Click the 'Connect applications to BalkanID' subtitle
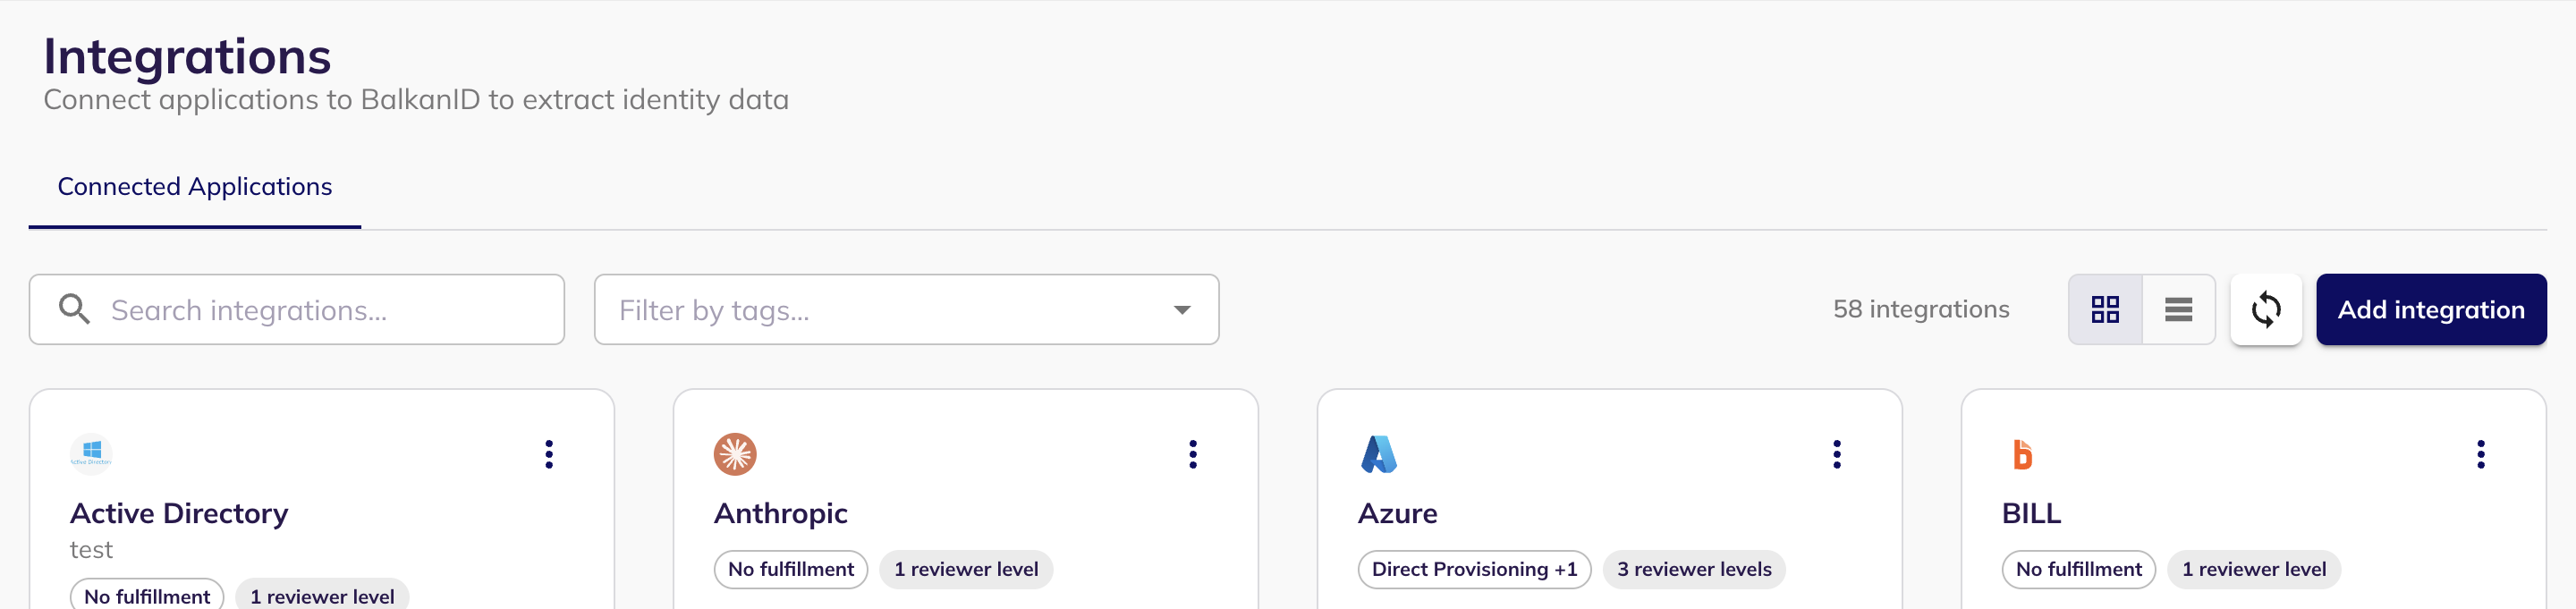 click(416, 99)
